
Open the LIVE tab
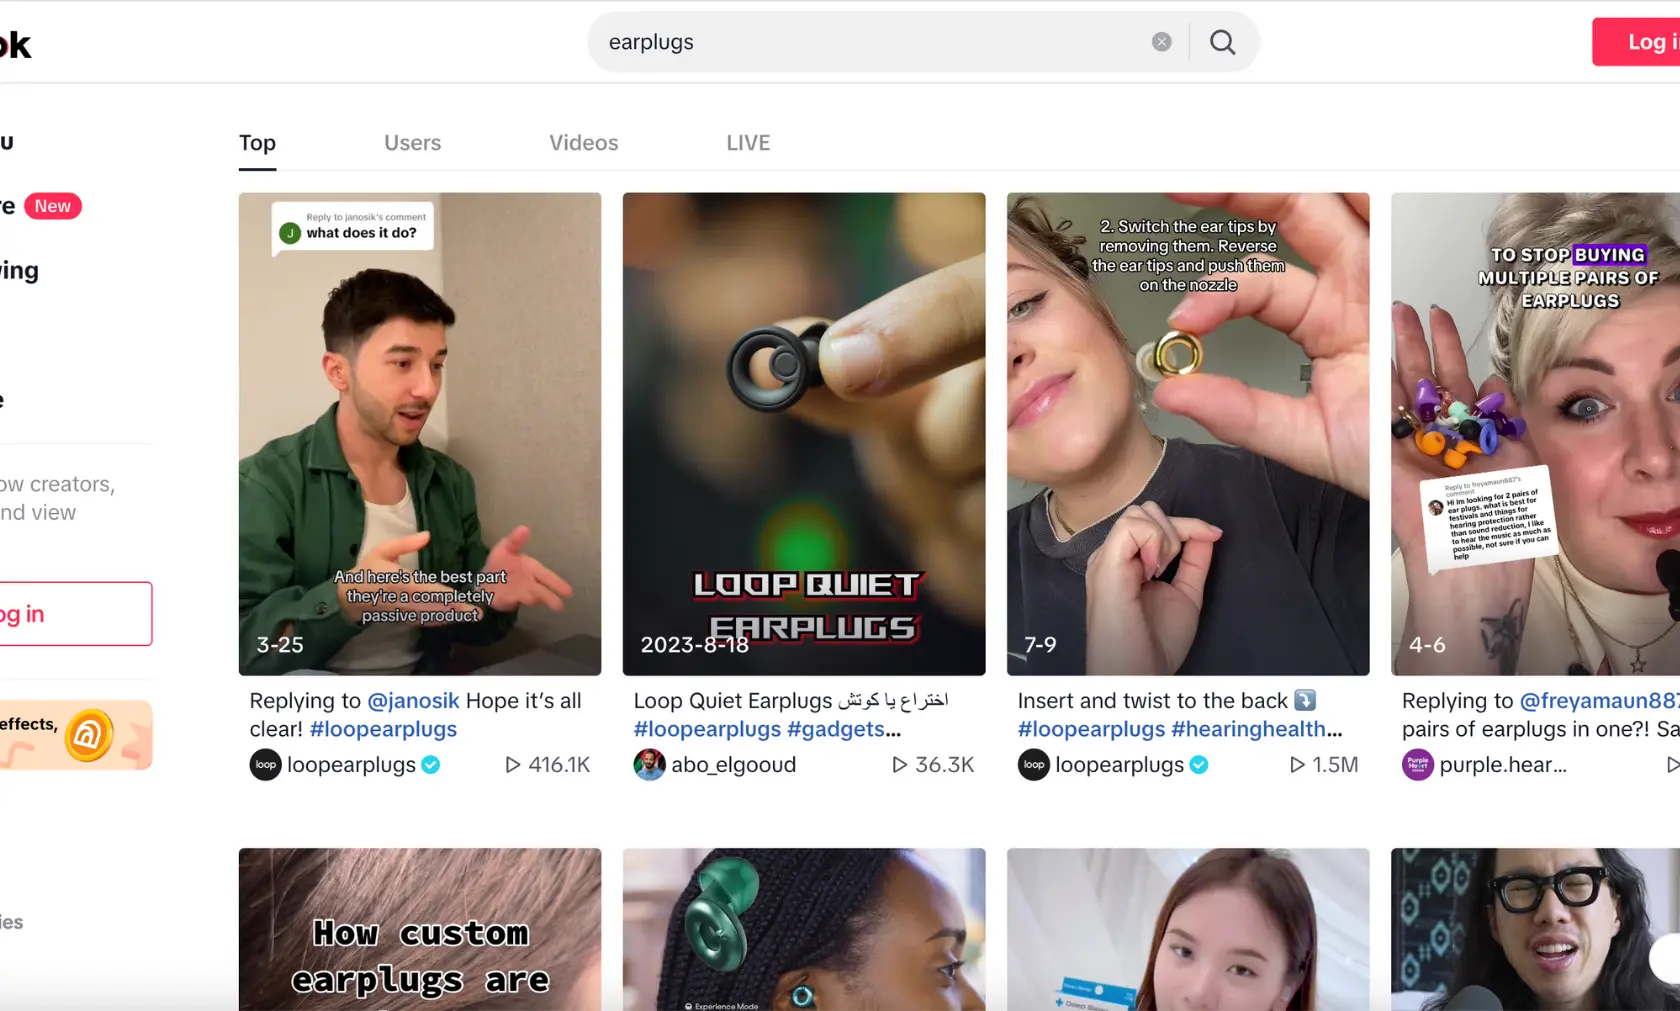click(748, 143)
